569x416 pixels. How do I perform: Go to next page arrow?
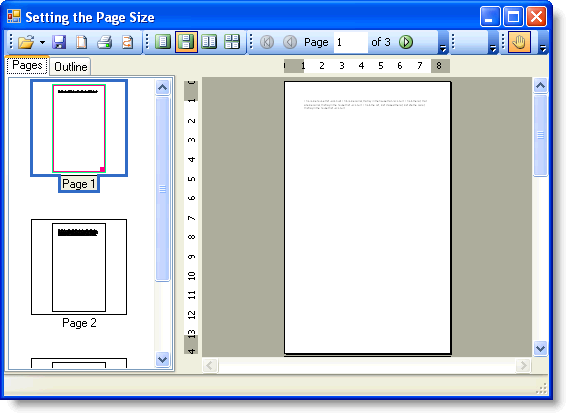pos(406,42)
